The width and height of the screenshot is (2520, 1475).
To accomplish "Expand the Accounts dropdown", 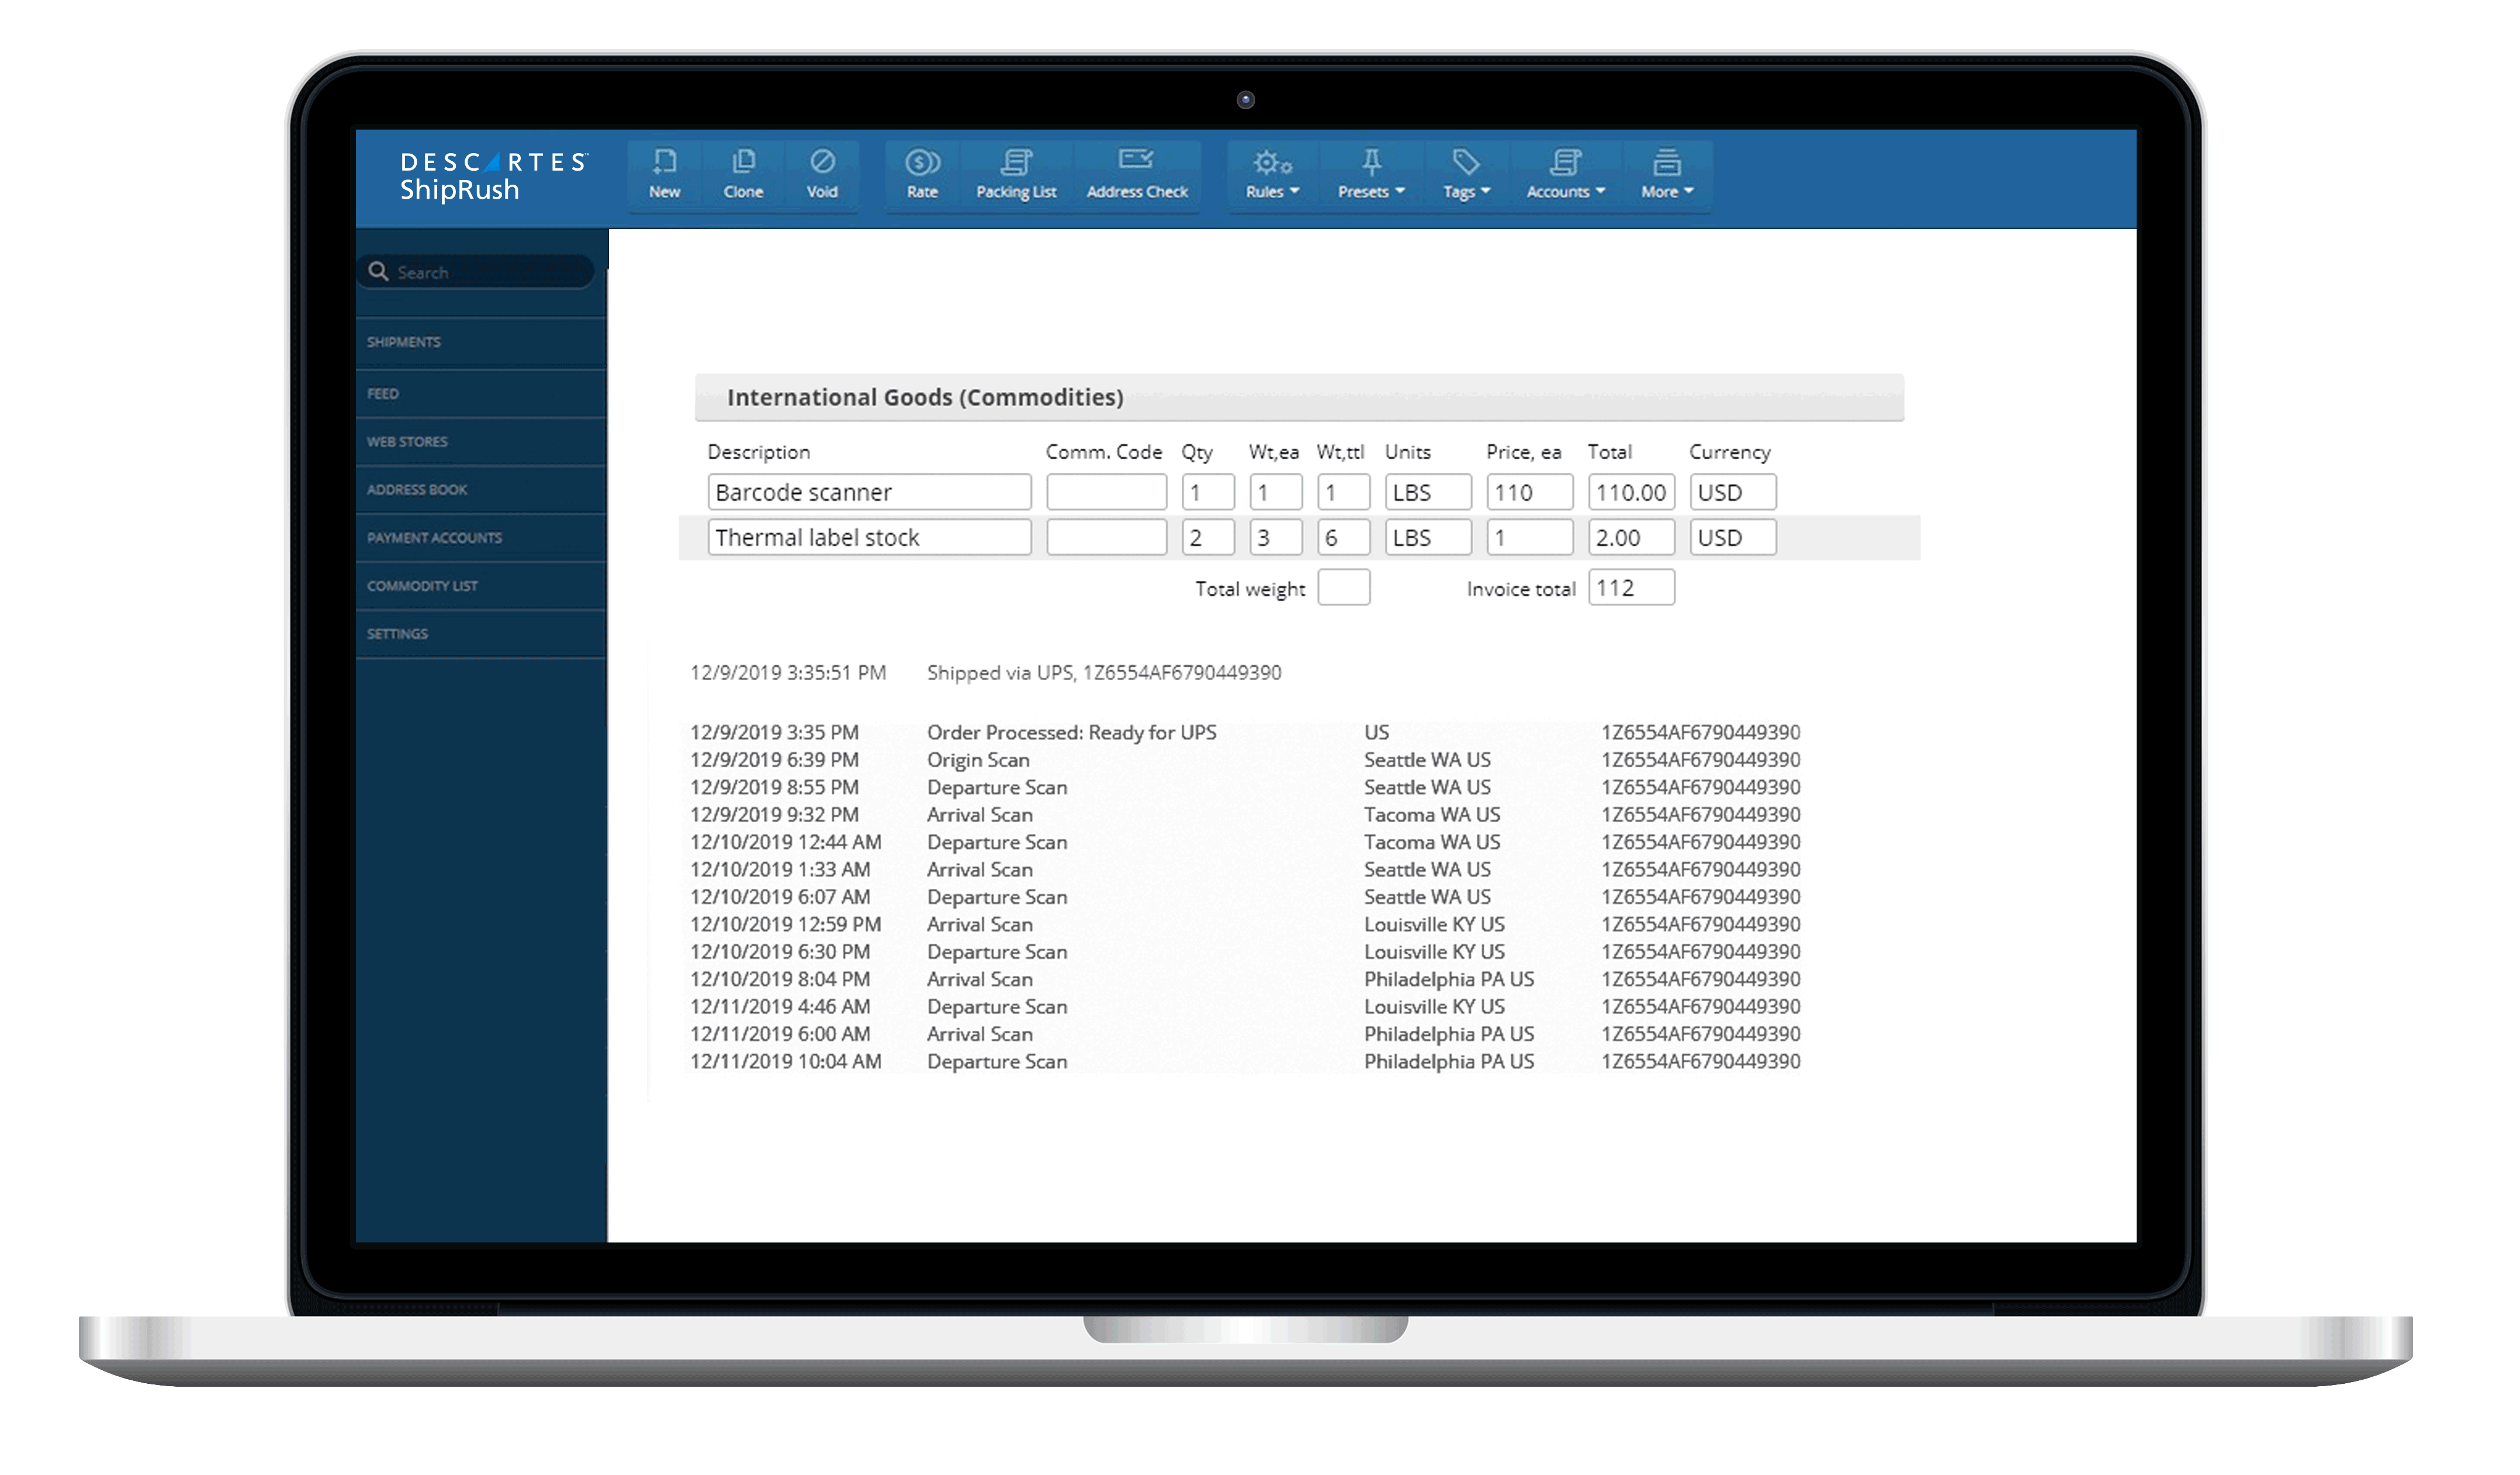I will coord(1565,175).
